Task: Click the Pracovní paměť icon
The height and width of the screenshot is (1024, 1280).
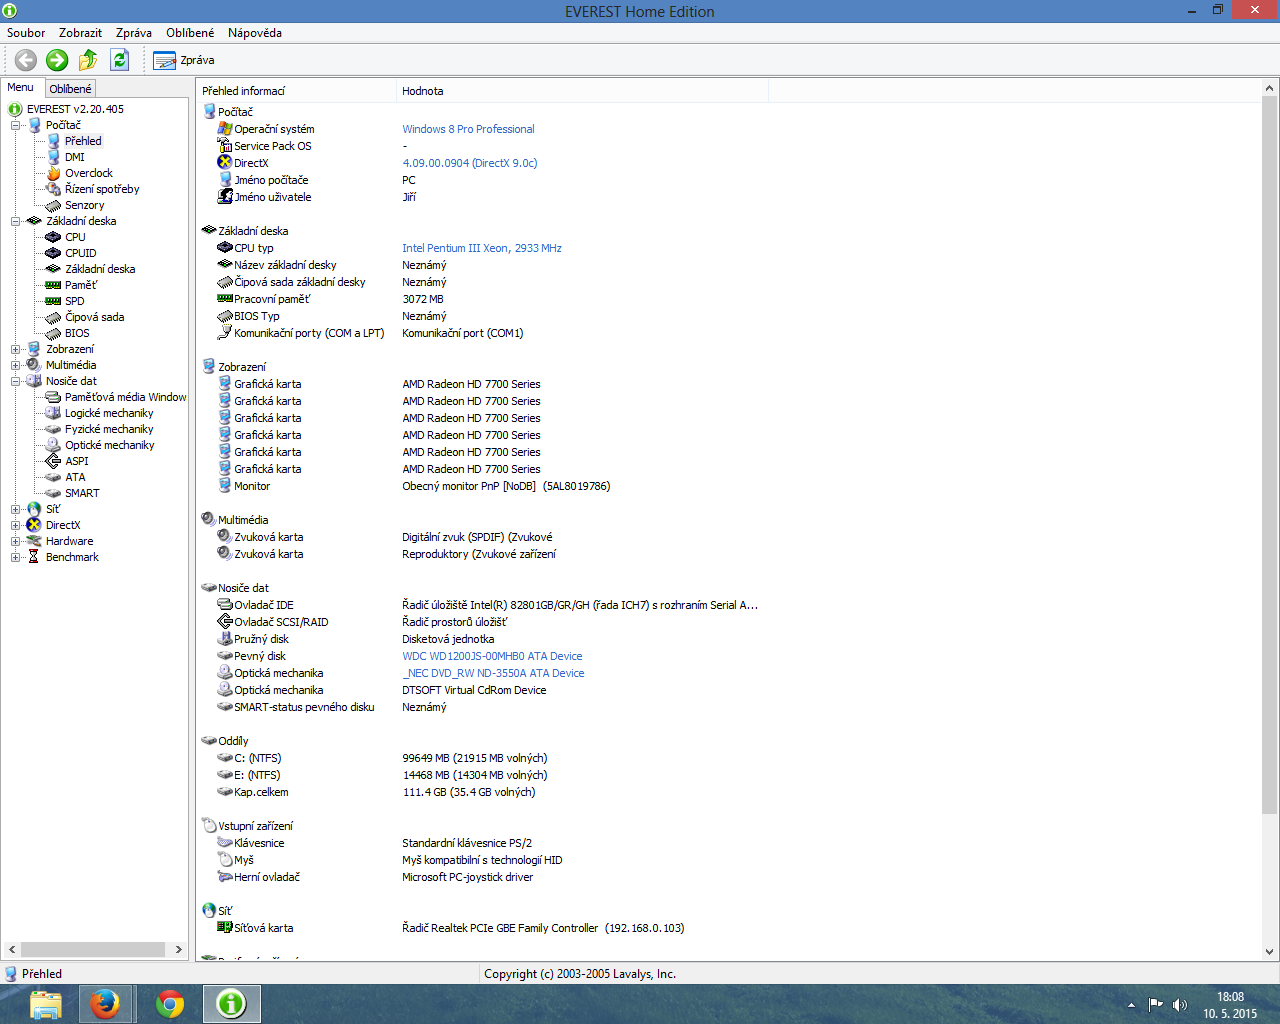Action: pyautogui.click(x=225, y=298)
